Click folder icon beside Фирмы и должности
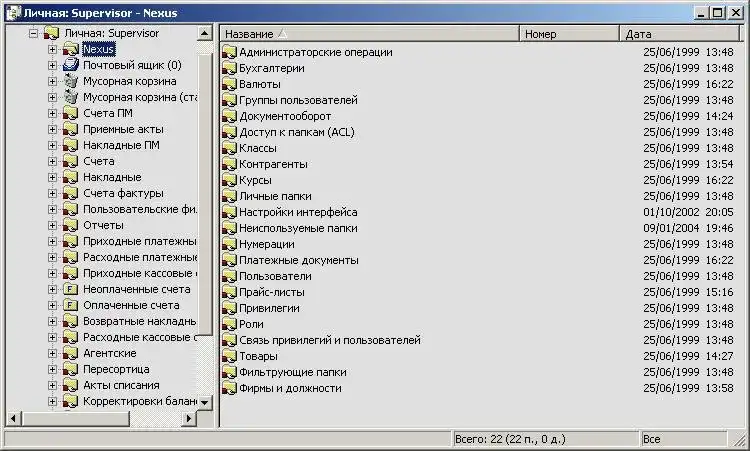 click(x=230, y=388)
